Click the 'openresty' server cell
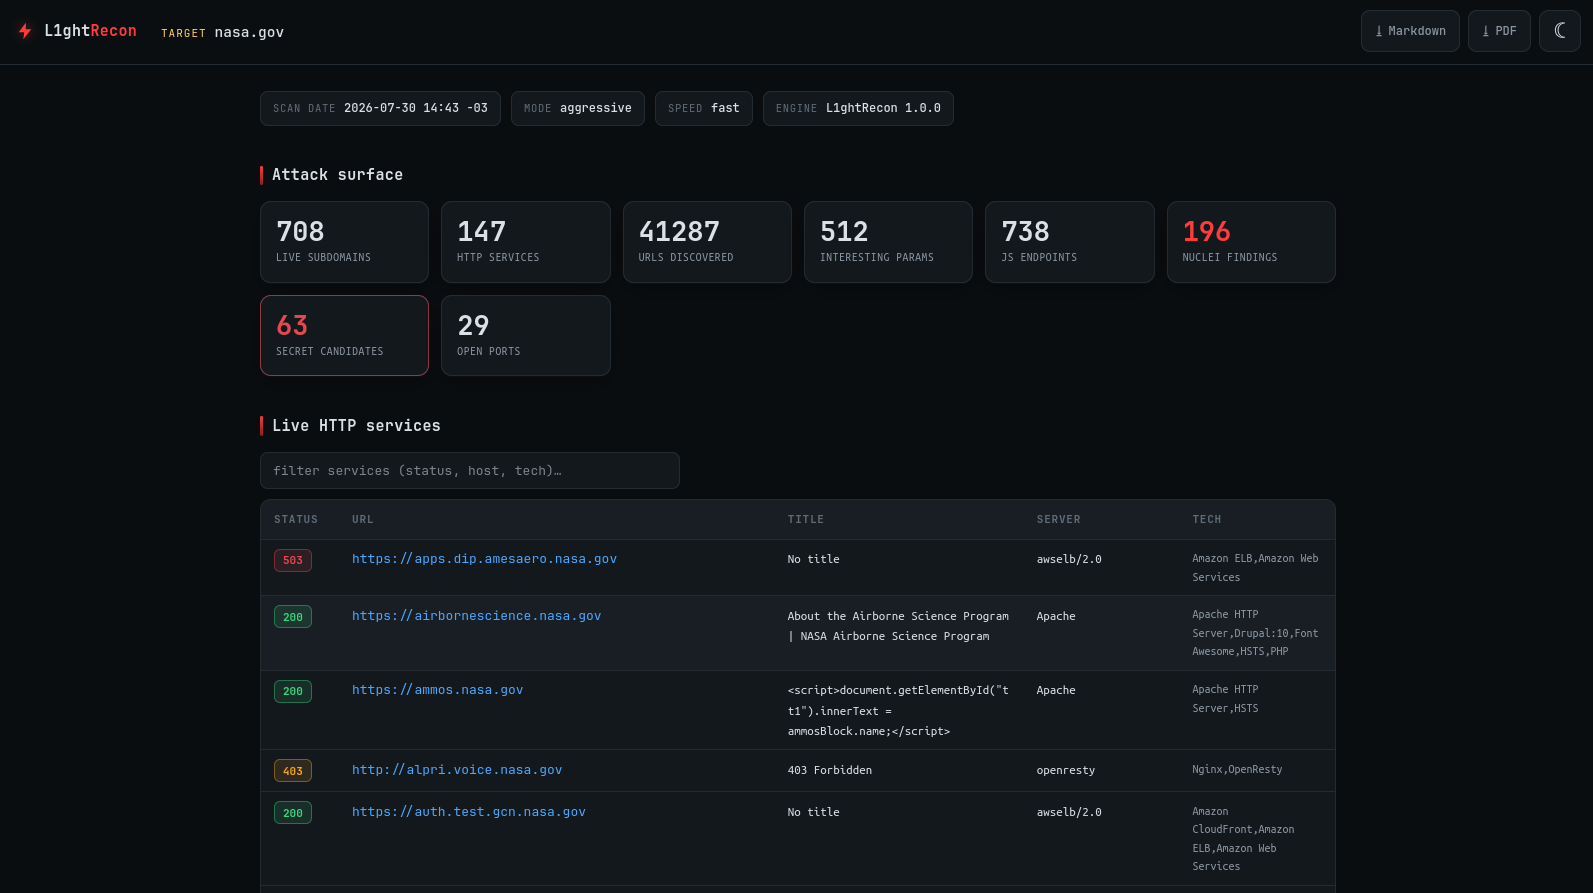Viewport: 1593px width, 893px height. (1066, 770)
